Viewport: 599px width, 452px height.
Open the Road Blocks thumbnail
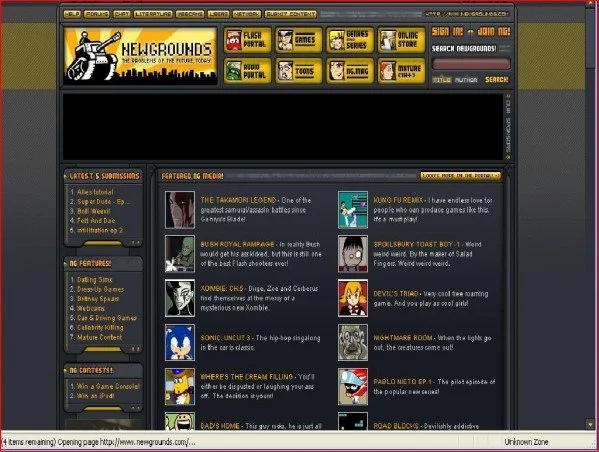pos(353,421)
